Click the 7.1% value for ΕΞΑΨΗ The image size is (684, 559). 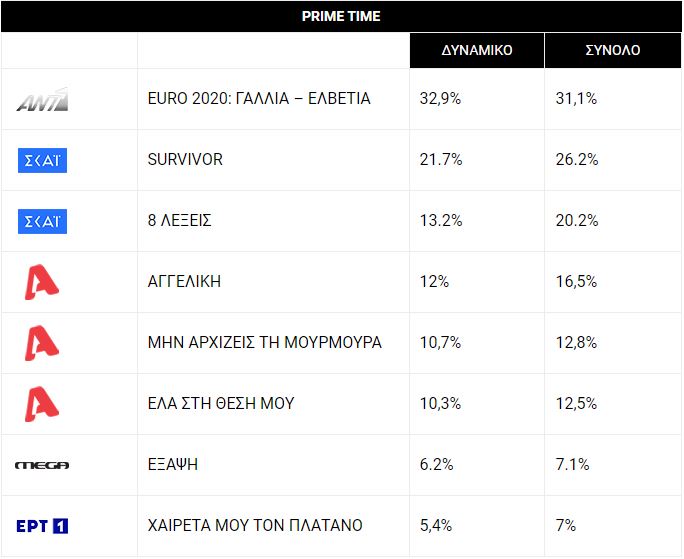click(x=572, y=465)
